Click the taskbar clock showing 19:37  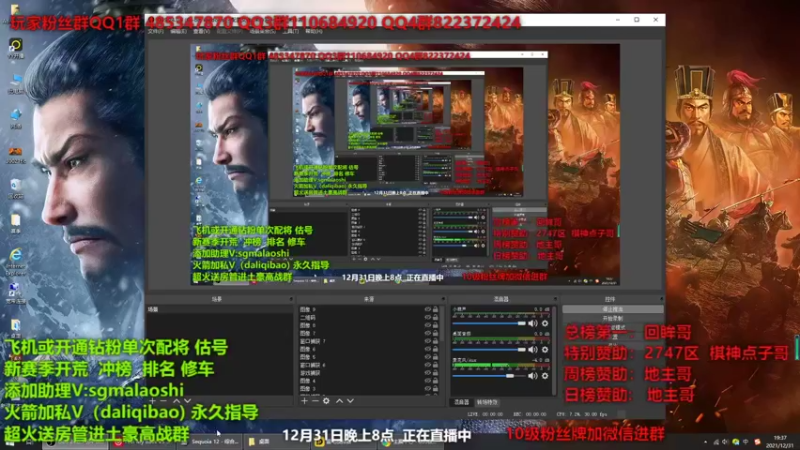pyautogui.click(x=780, y=441)
